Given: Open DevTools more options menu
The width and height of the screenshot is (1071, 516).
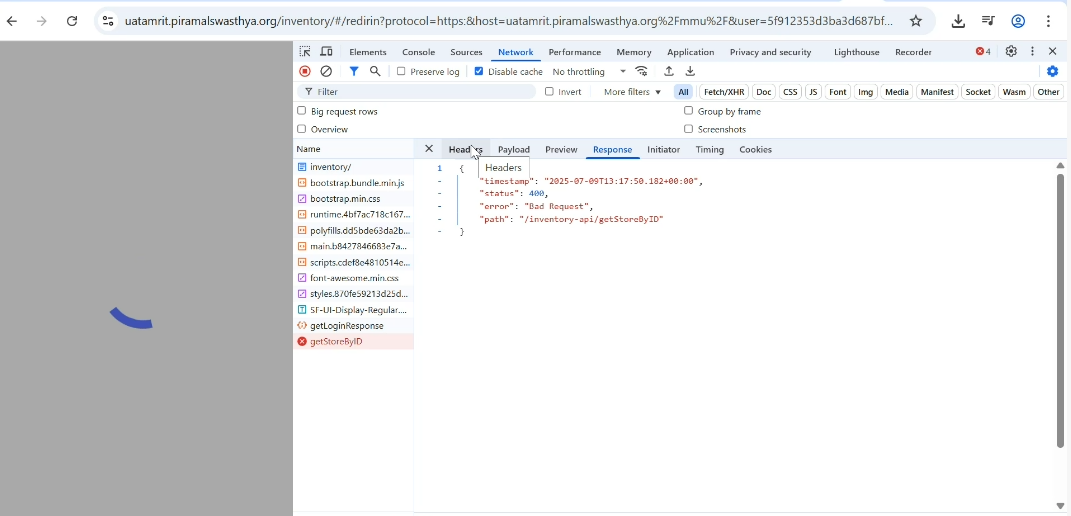Looking at the screenshot, I should 1032,51.
